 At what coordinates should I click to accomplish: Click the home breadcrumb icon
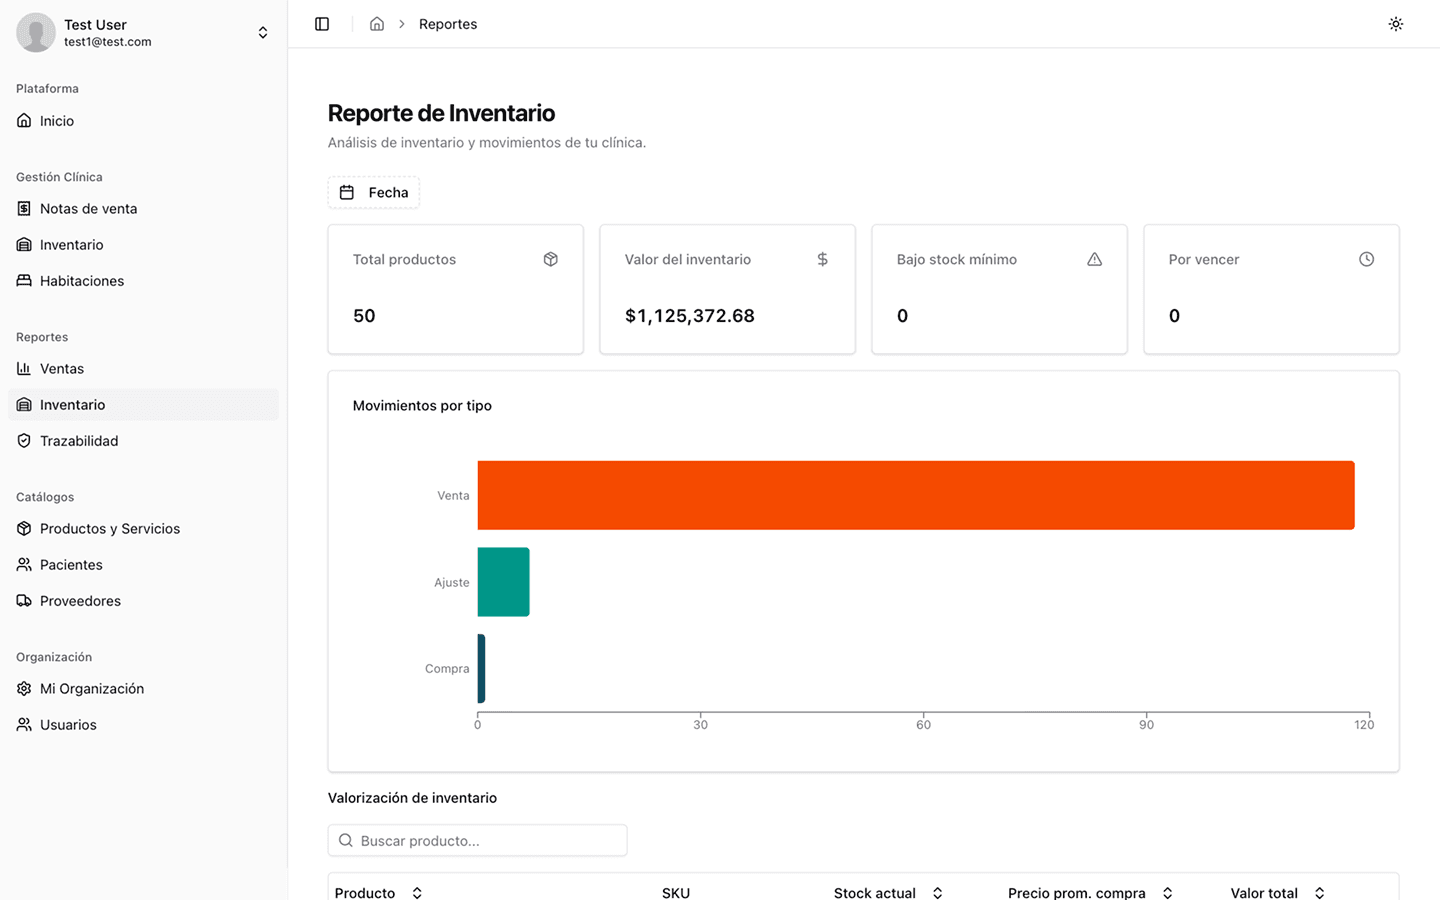(x=377, y=24)
